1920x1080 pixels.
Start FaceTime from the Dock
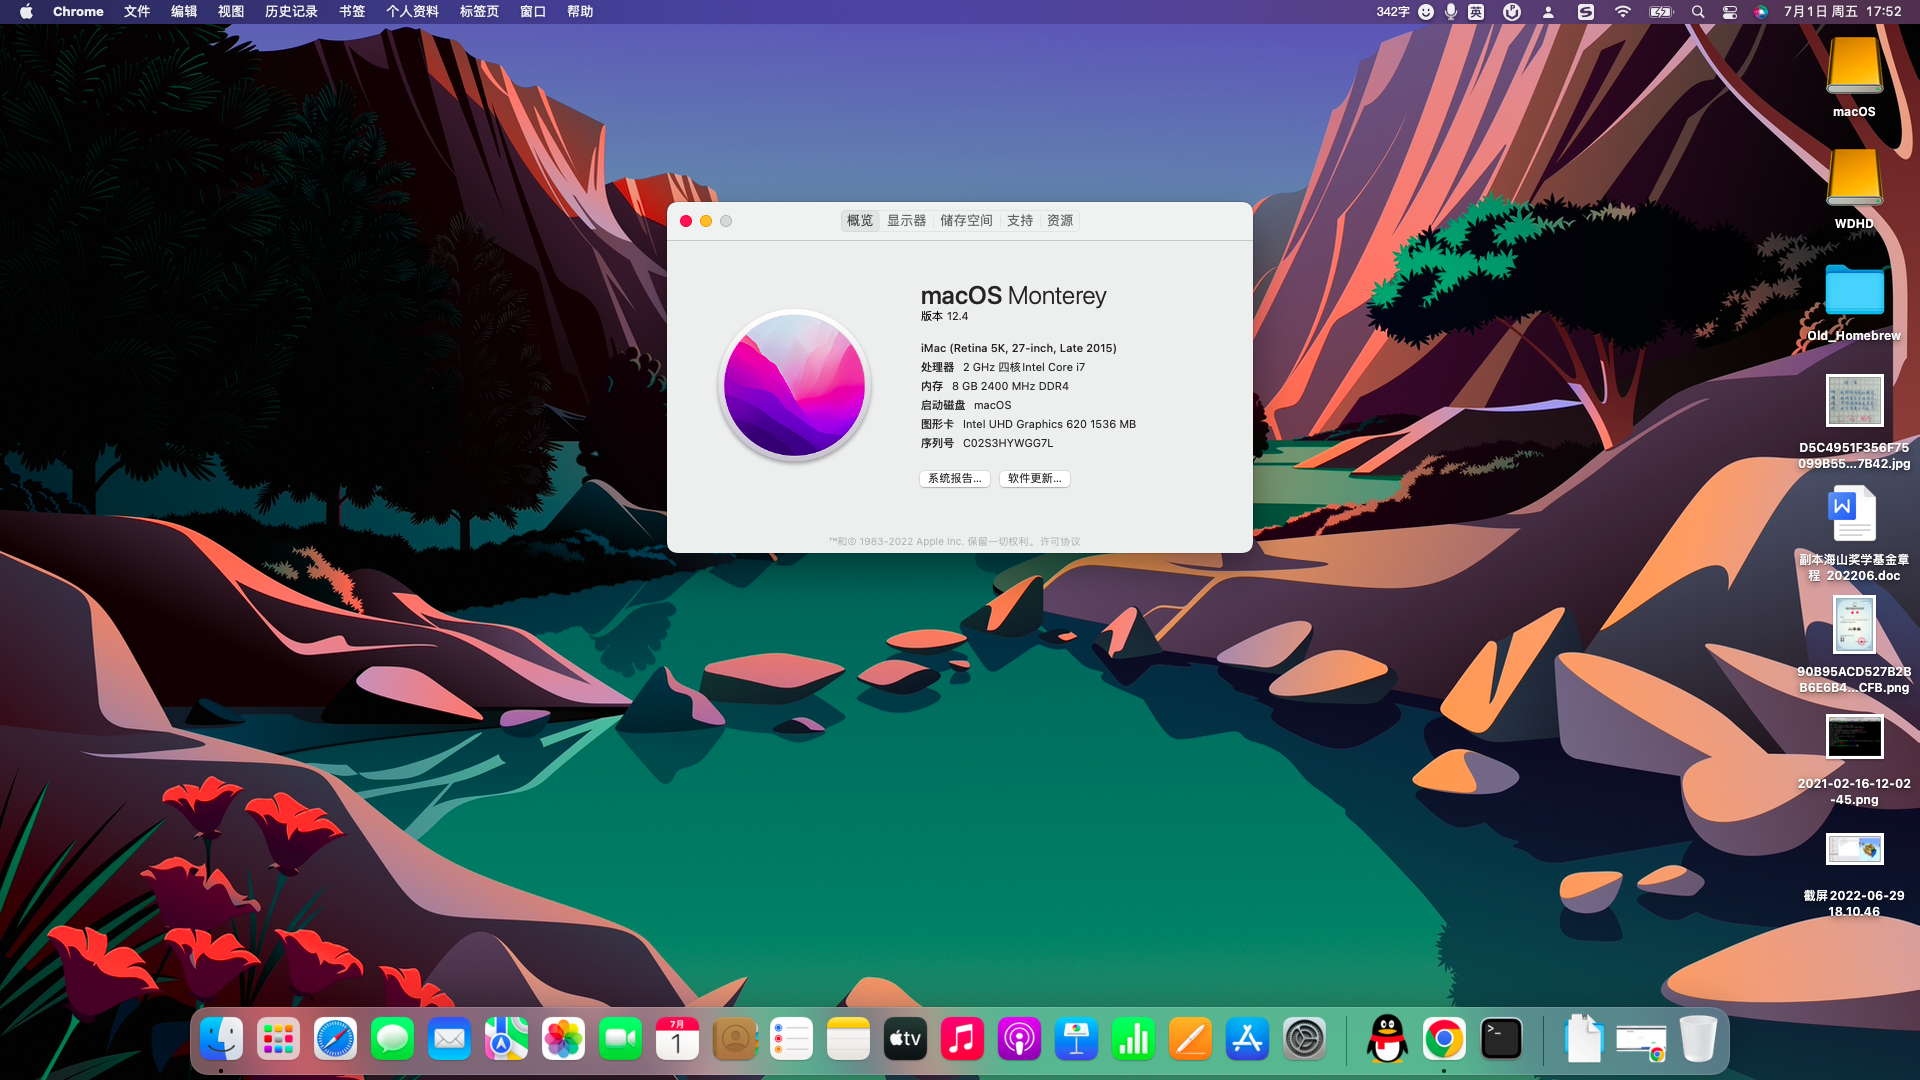pyautogui.click(x=620, y=1039)
